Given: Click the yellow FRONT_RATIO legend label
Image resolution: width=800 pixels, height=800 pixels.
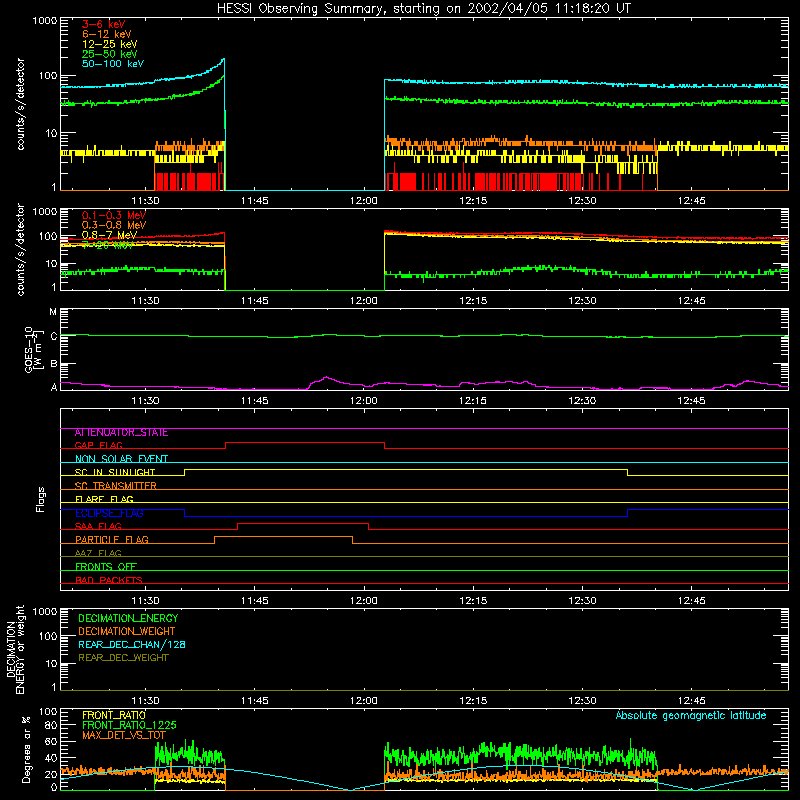Looking at the screenshot, I should click(114, 715).
